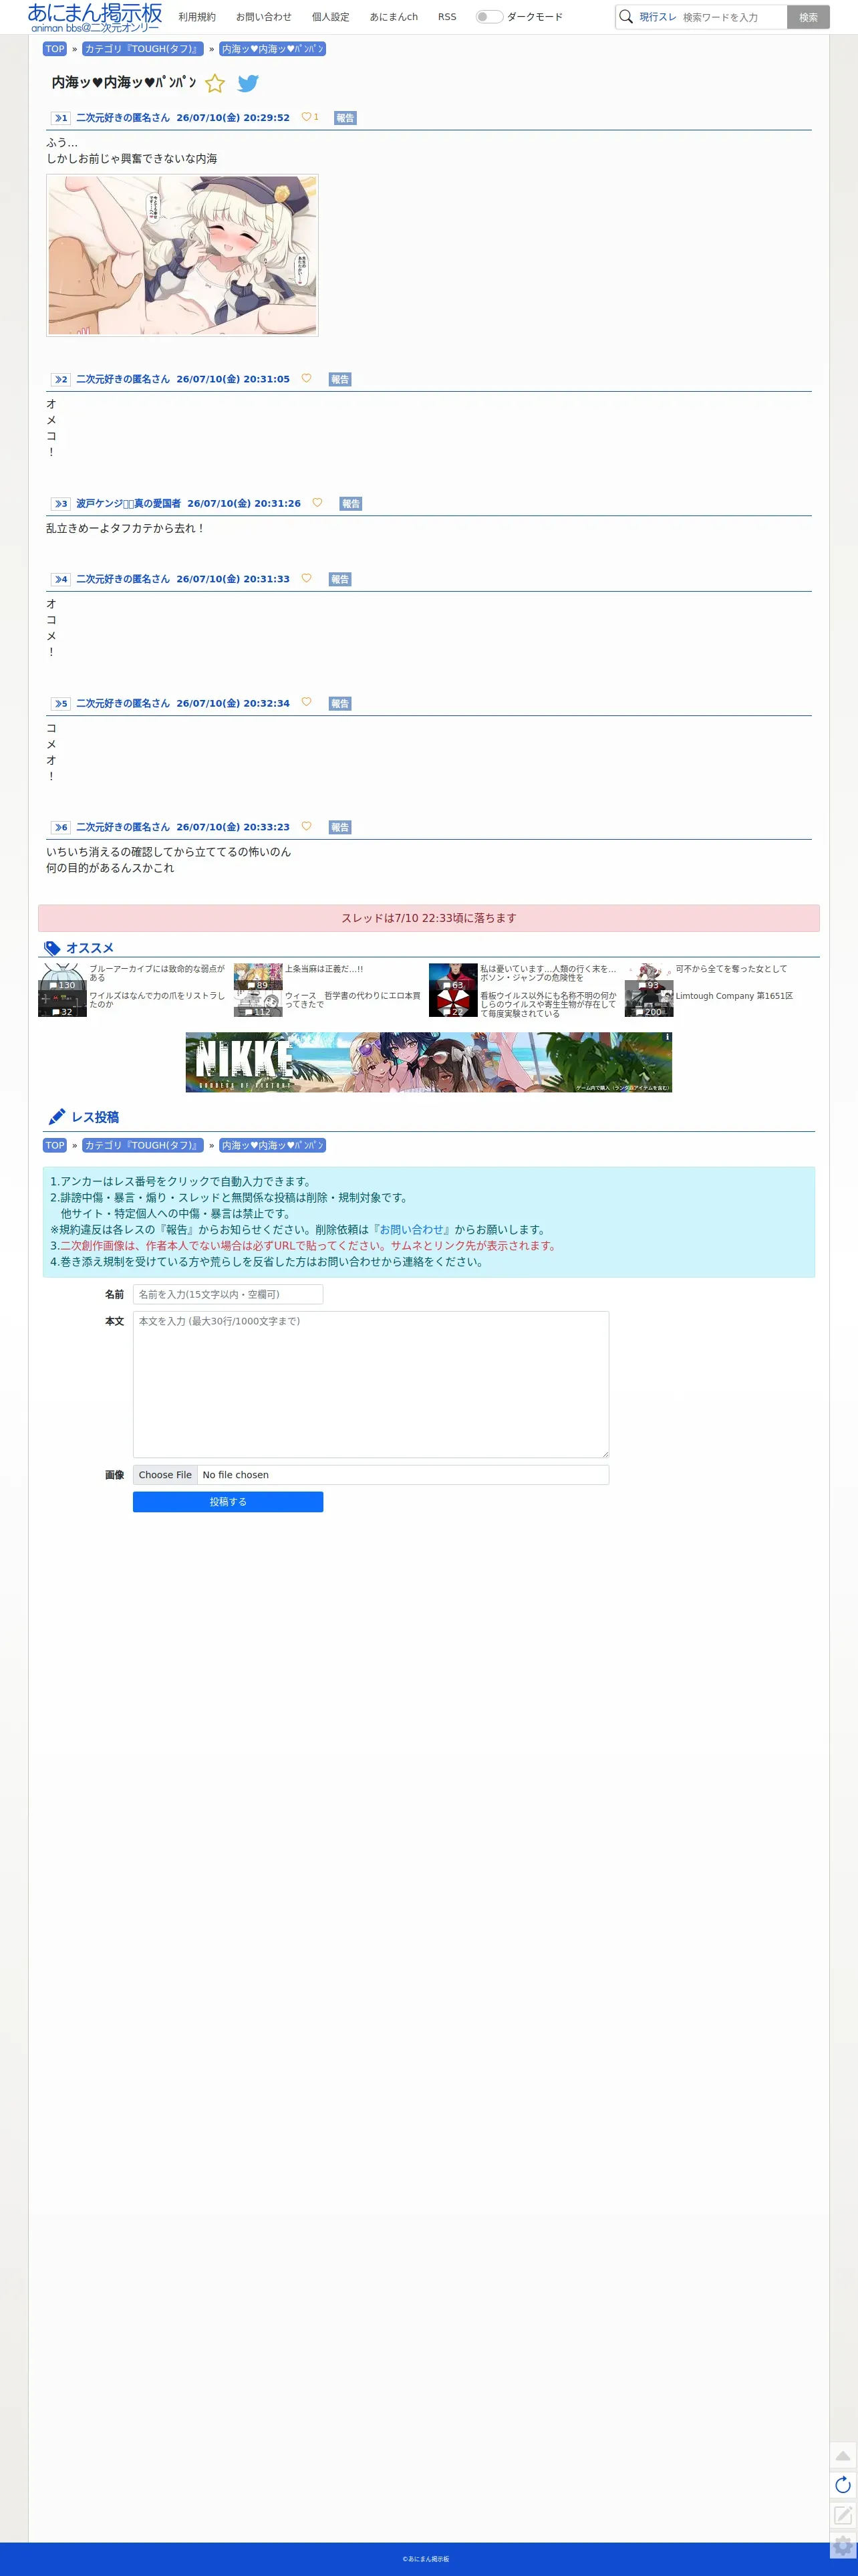Toggle the ダークモード switch
This screenshot has width=858, height=2576.
488,17
